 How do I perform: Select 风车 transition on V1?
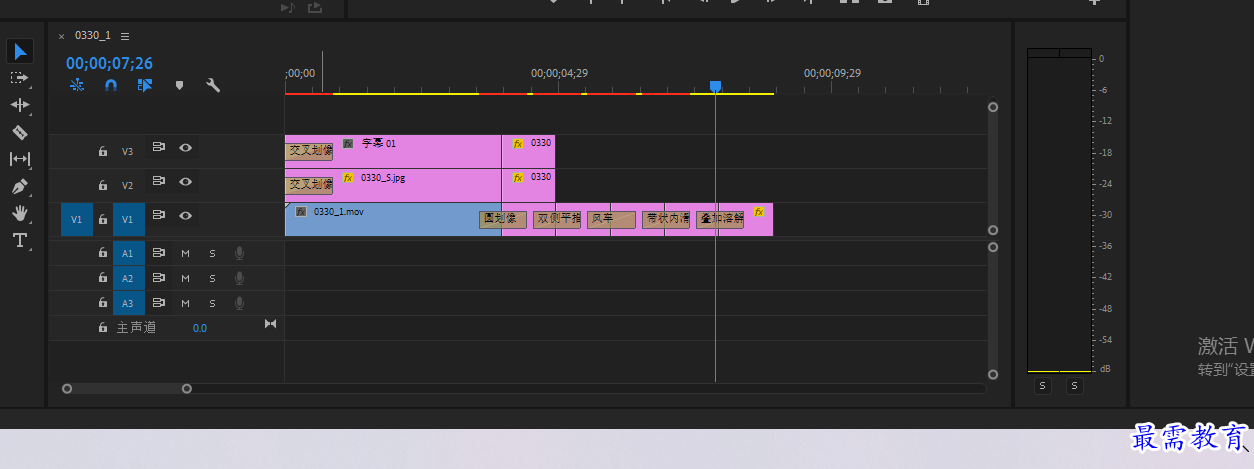[x=611, y=219]
